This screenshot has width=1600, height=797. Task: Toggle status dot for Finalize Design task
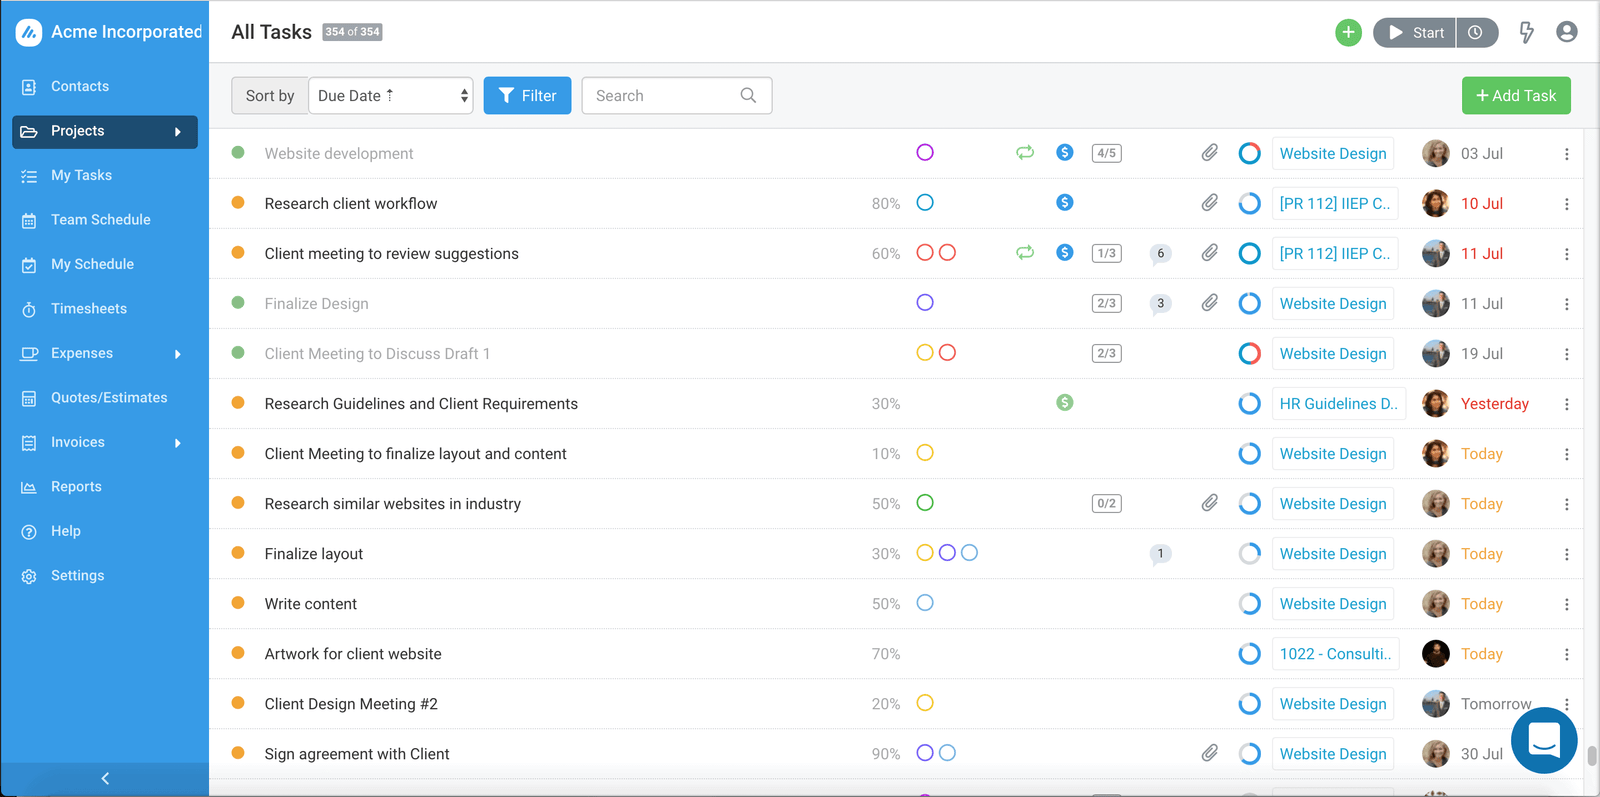[238, 303]
